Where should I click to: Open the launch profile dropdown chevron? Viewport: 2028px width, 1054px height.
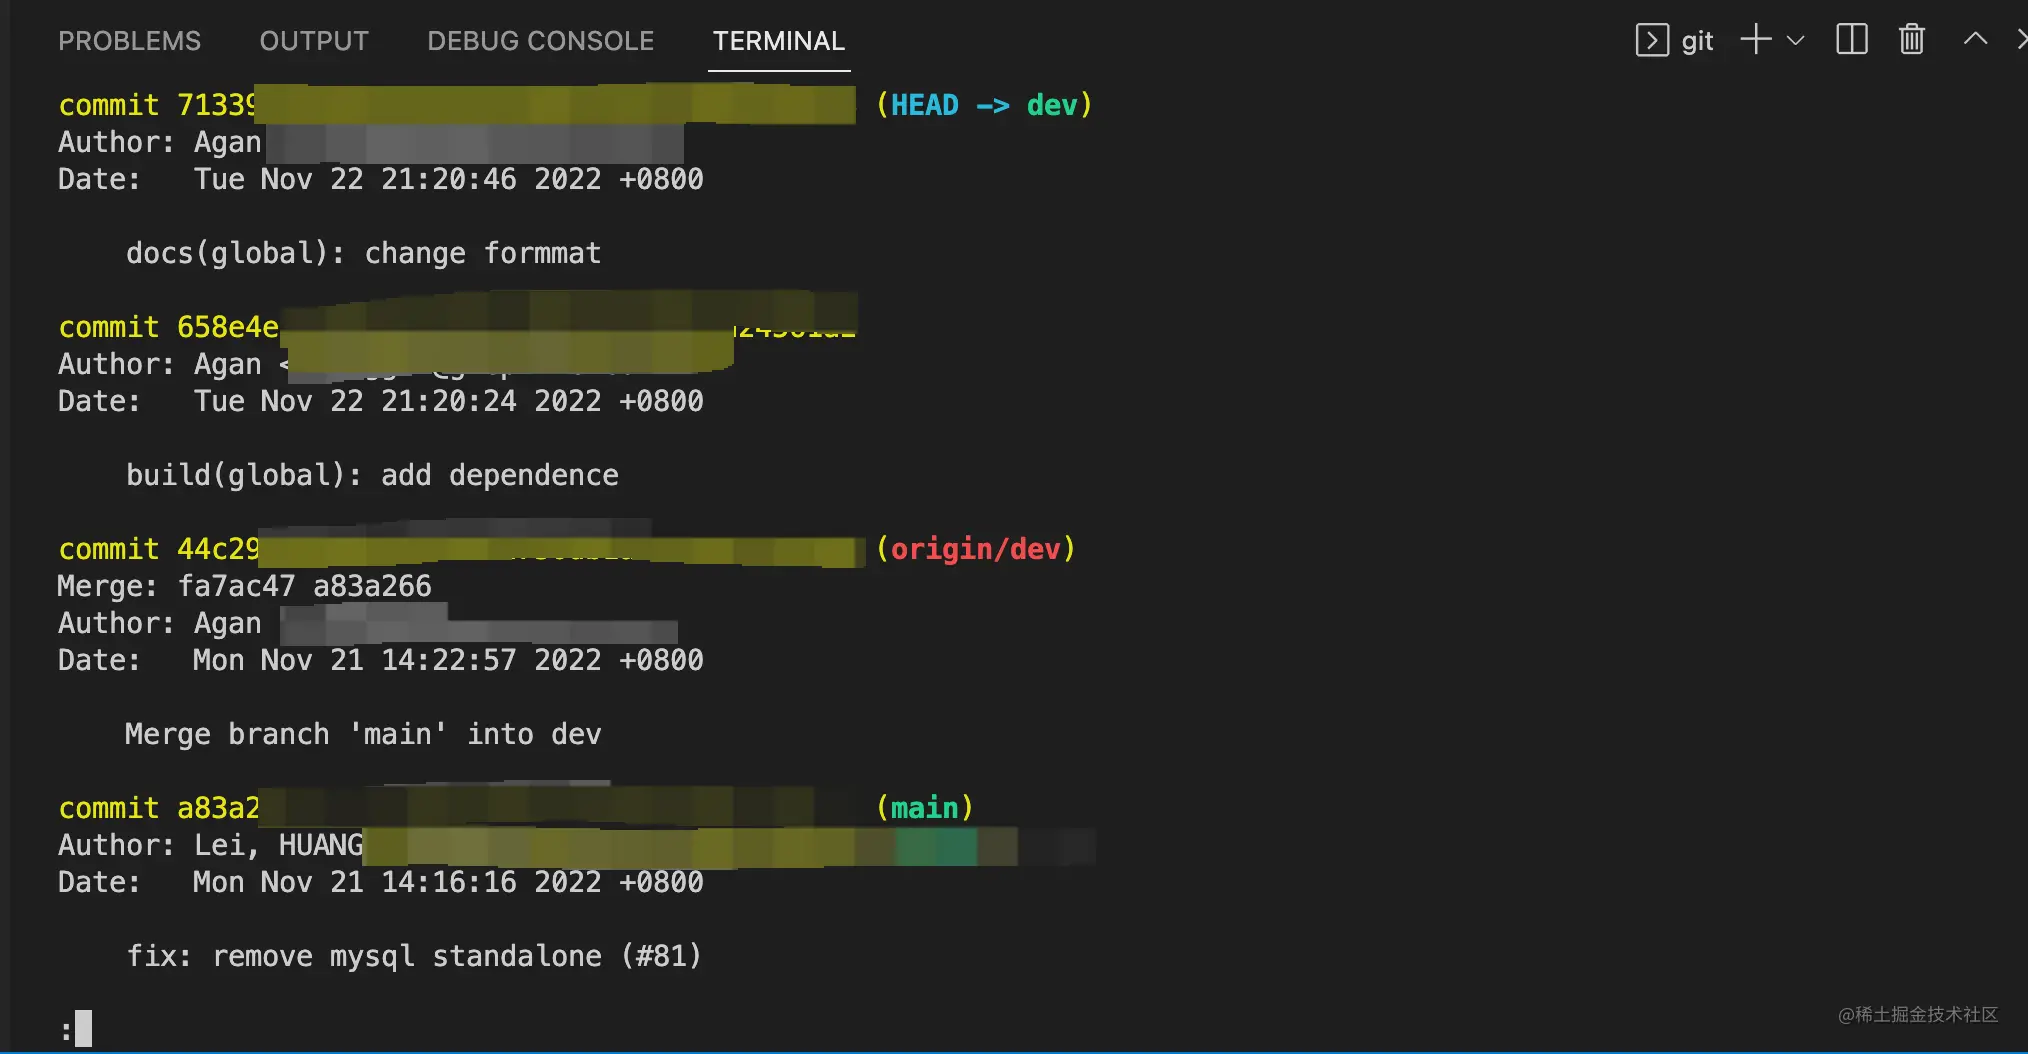tap(1796, 41)
